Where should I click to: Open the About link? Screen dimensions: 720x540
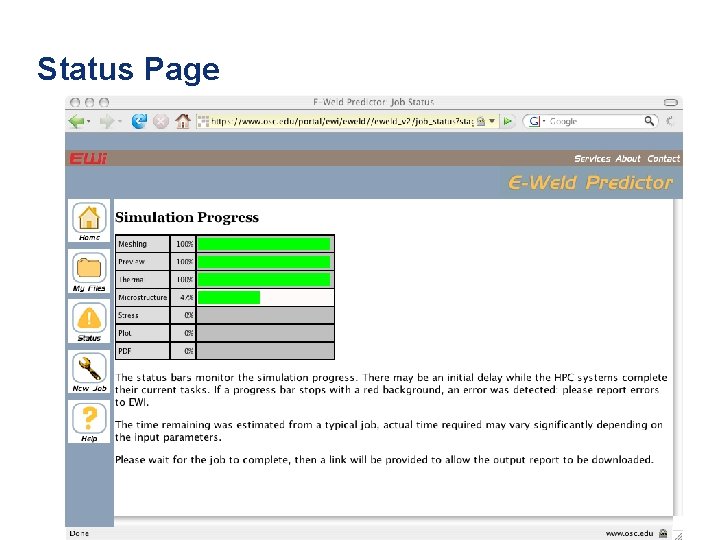coord(628,158)
